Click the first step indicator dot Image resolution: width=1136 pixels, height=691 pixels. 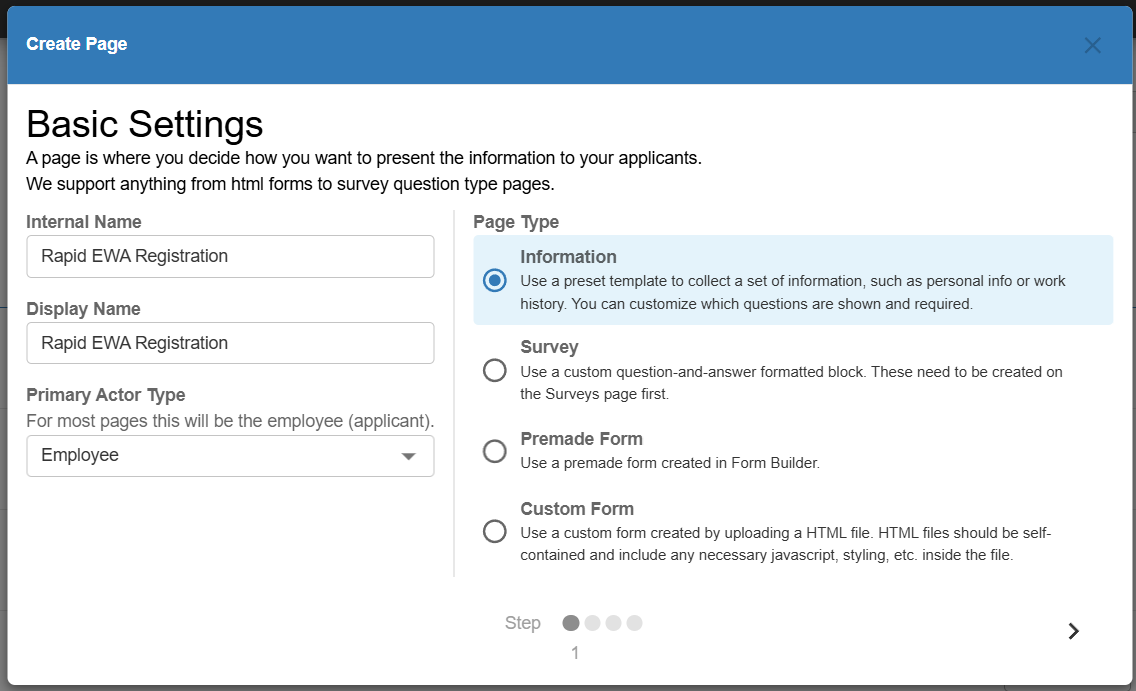(571, 623)
